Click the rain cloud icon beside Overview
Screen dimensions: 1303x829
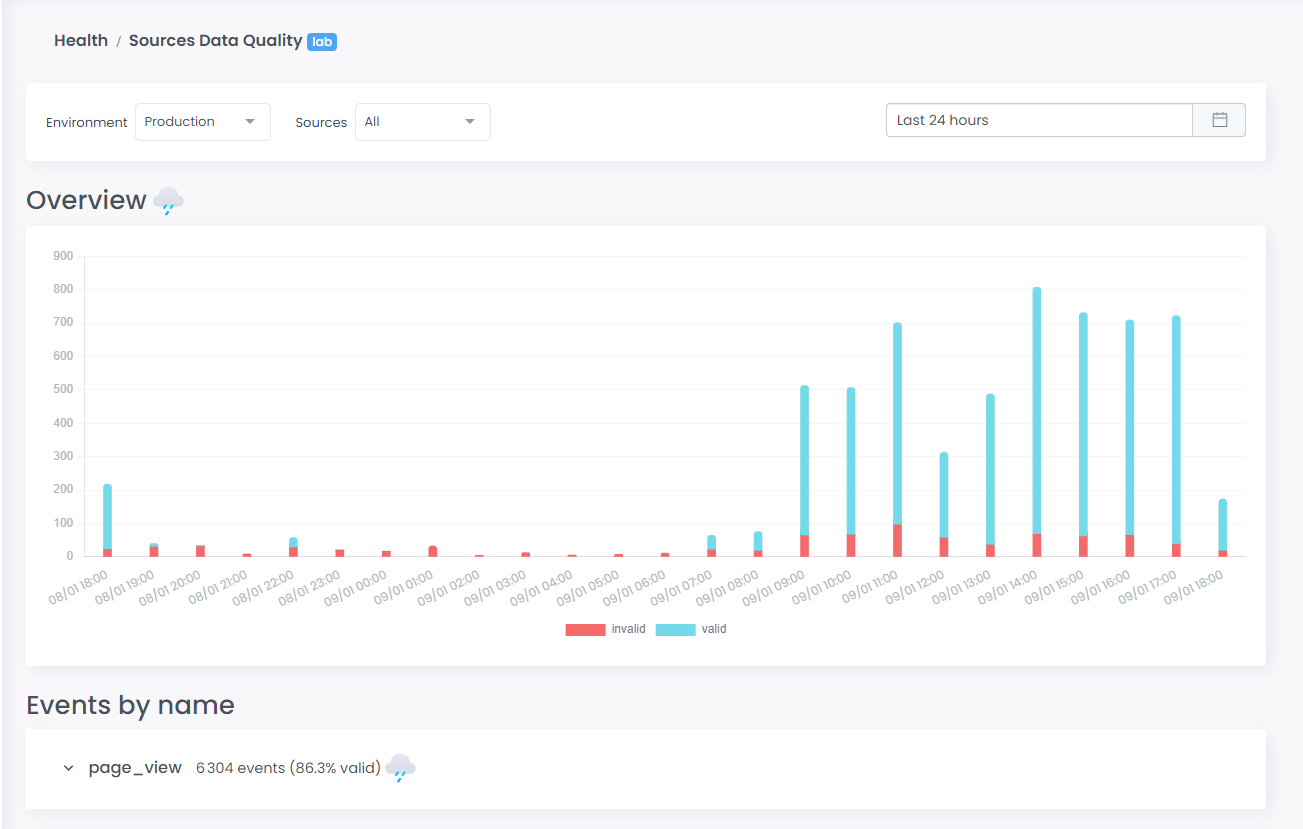point(168,201)
